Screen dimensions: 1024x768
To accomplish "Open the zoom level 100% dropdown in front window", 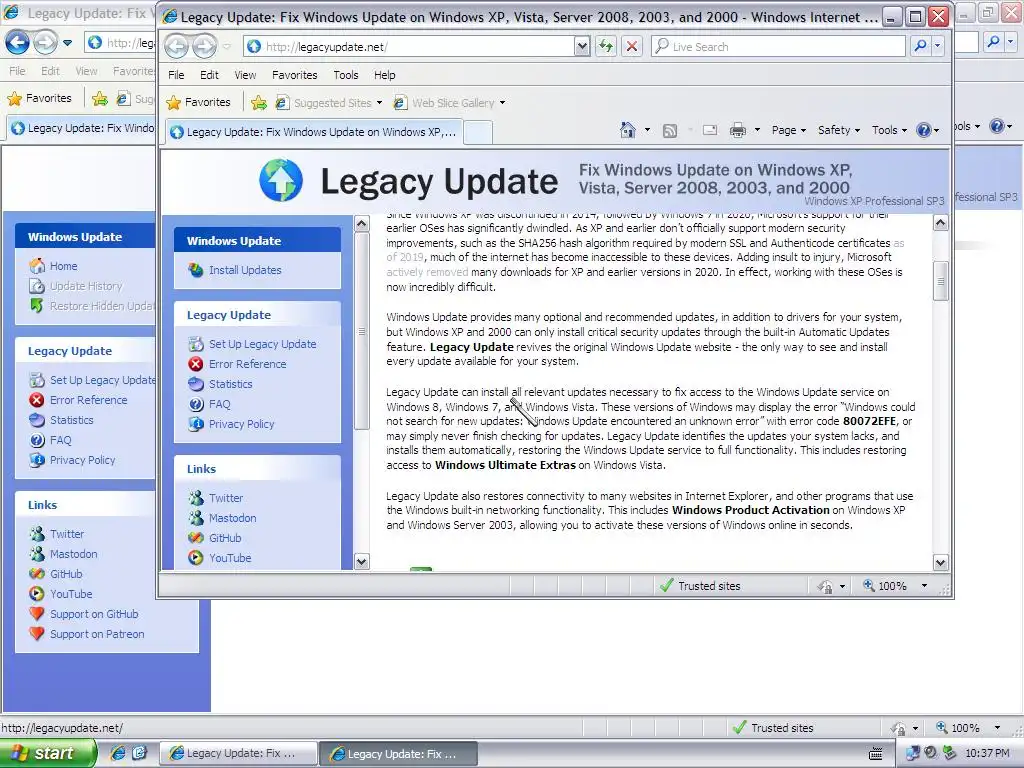I will click(924, 586).
